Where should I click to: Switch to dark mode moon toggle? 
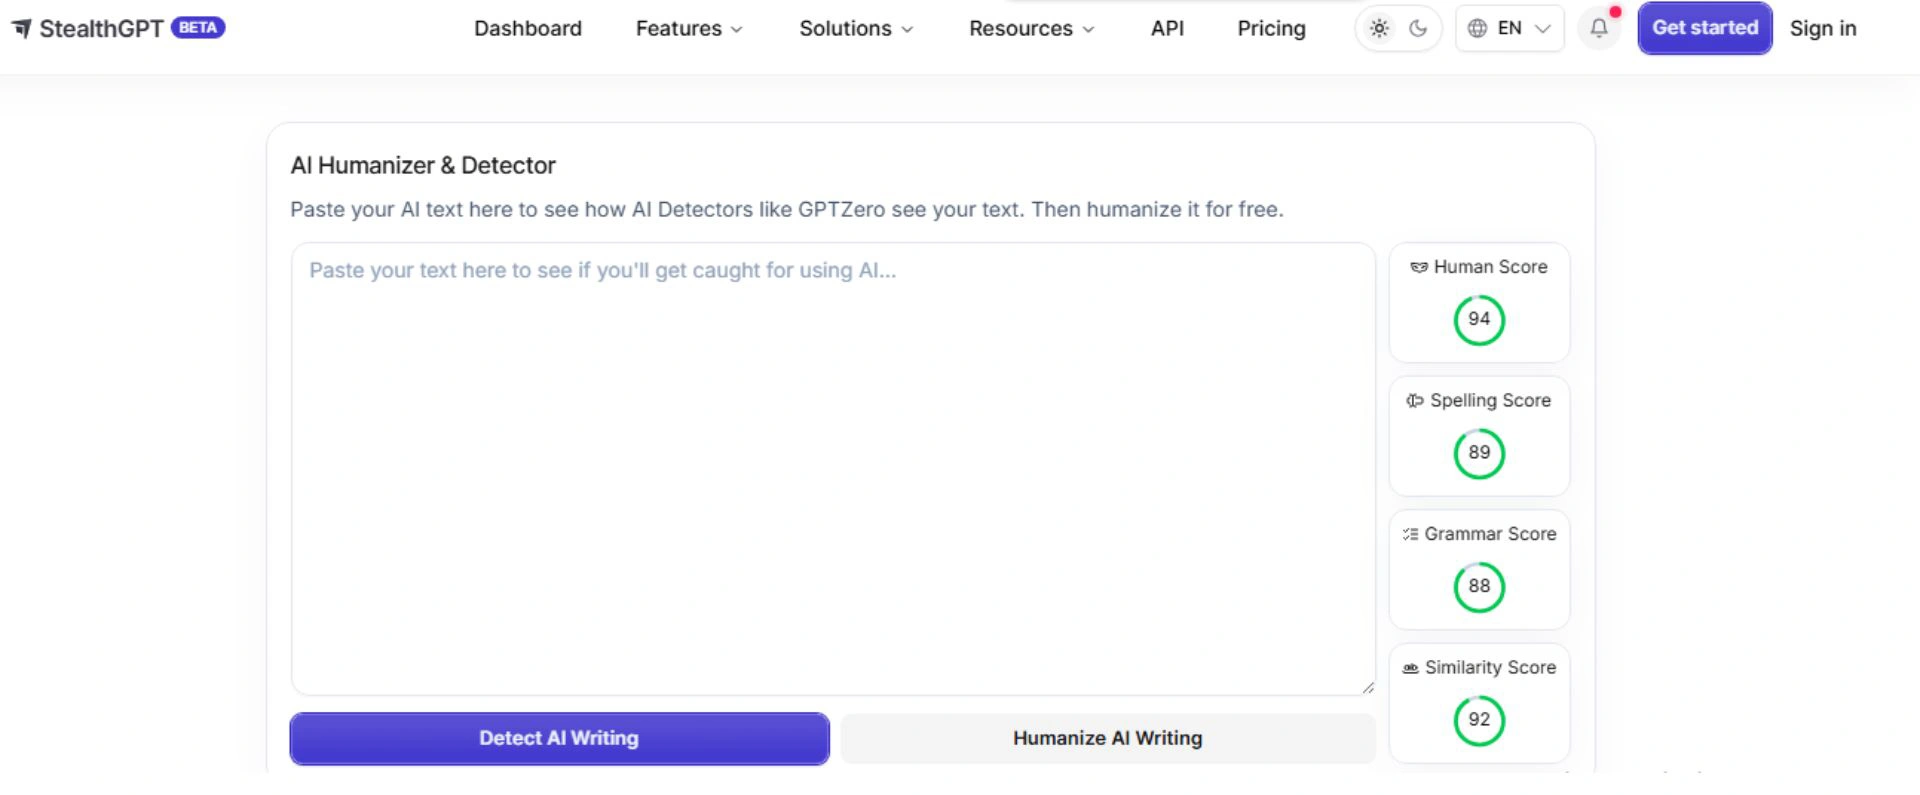point(1418,28)
